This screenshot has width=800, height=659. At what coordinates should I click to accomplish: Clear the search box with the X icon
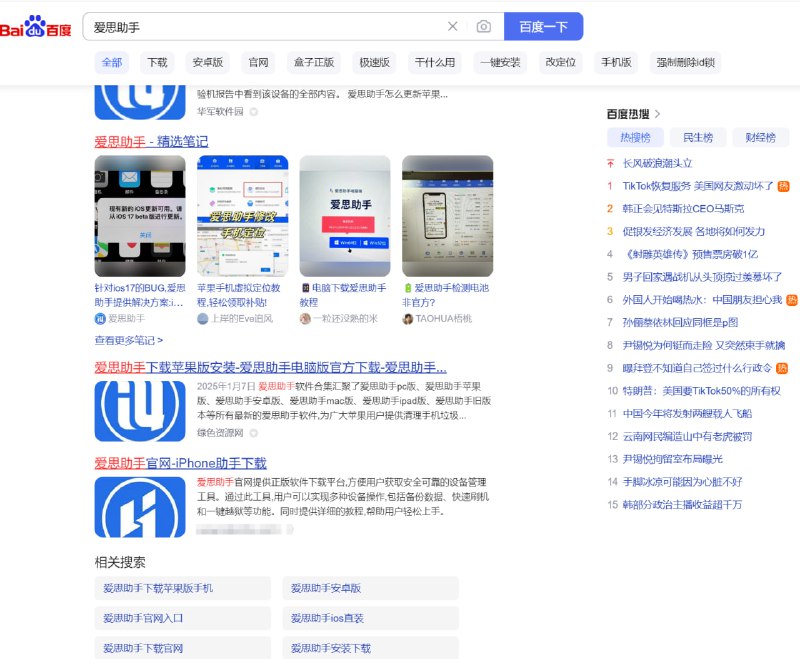(453, 27)
